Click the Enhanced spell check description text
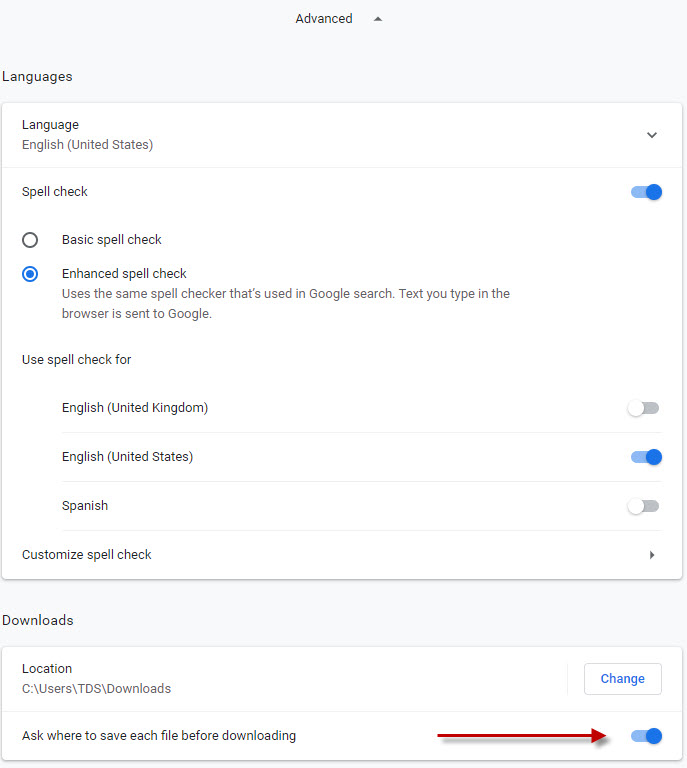The width and height of the screenshot is (687, 768). pyautogui.click(x=285, y=303)
